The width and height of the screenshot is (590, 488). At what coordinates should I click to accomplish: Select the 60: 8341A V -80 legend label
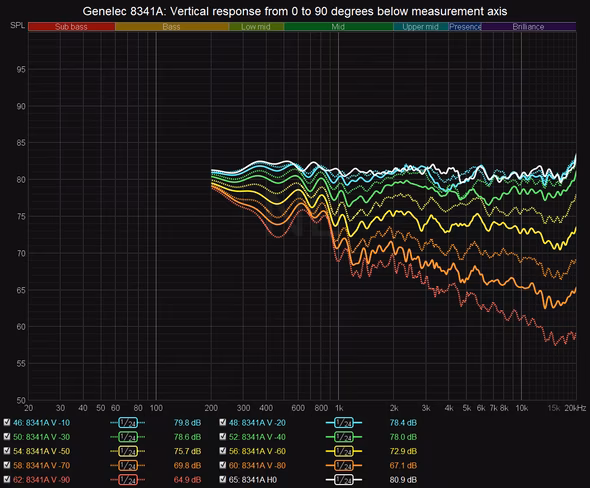[x=257, y=465]
